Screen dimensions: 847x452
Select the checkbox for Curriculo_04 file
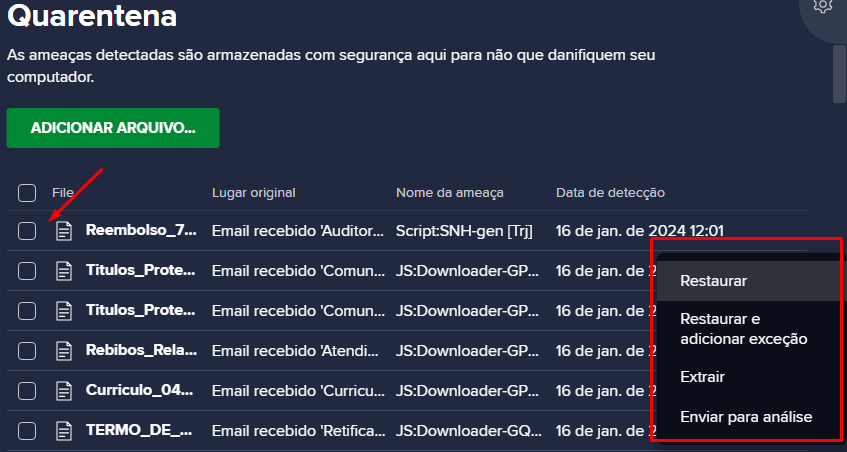click(27, 391)
